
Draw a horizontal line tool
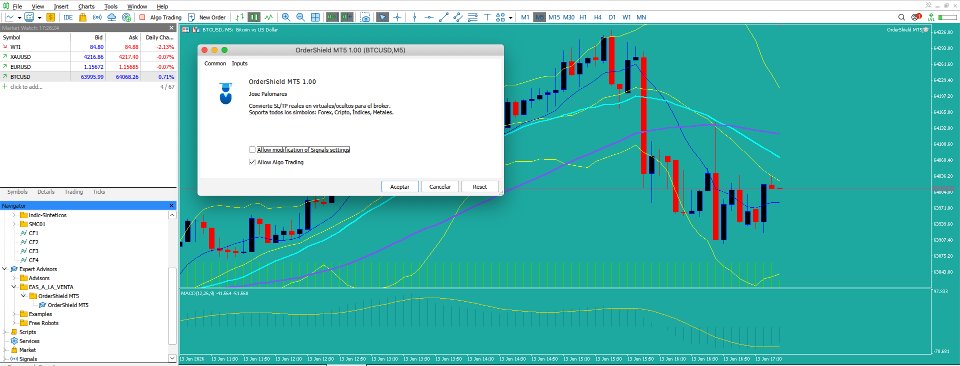tap(429, 17)
